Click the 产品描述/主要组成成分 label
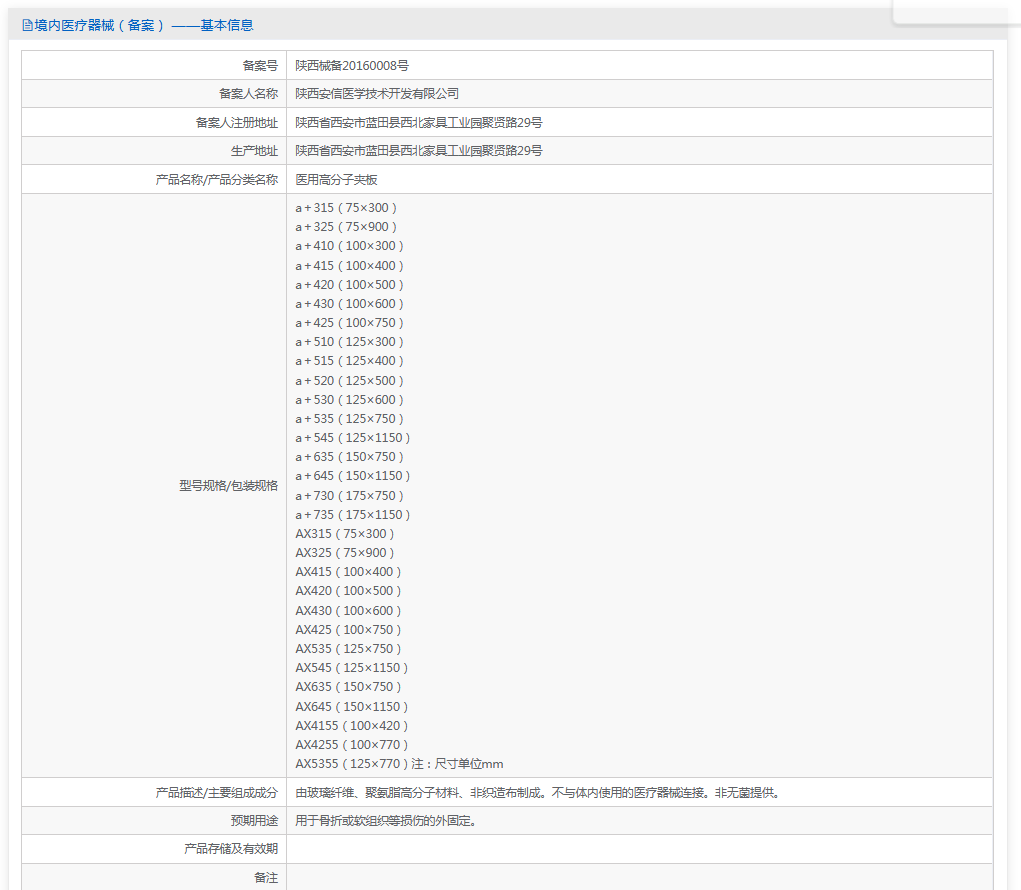 coord(216,793)
